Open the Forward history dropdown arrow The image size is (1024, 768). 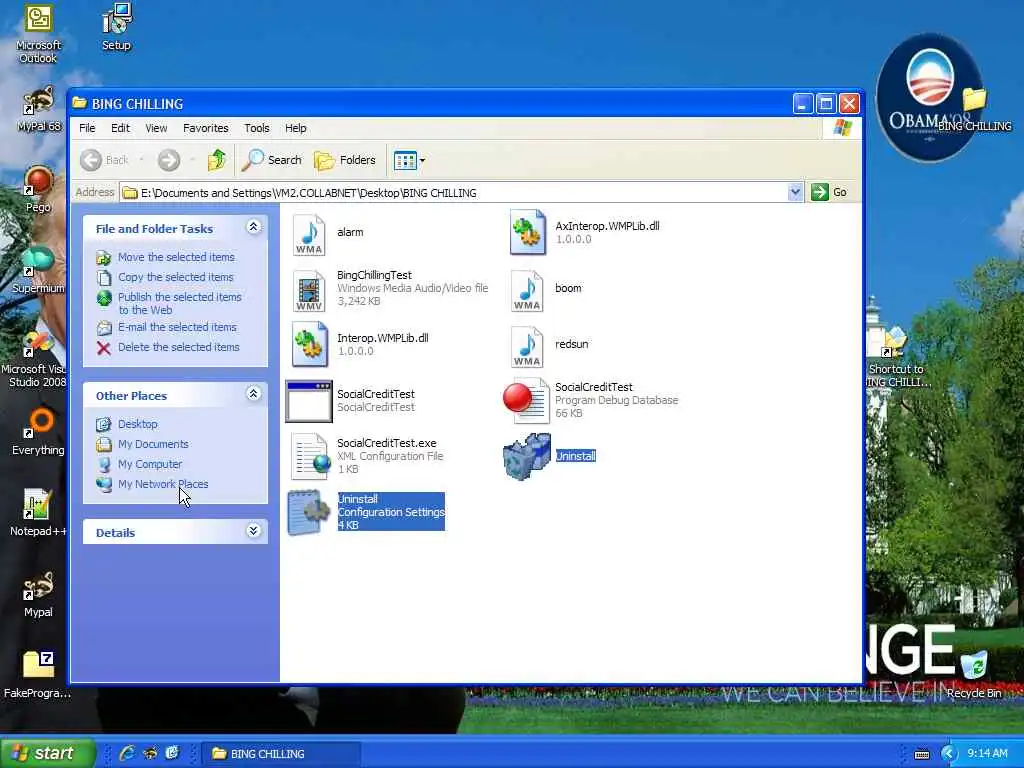[192, 160]
